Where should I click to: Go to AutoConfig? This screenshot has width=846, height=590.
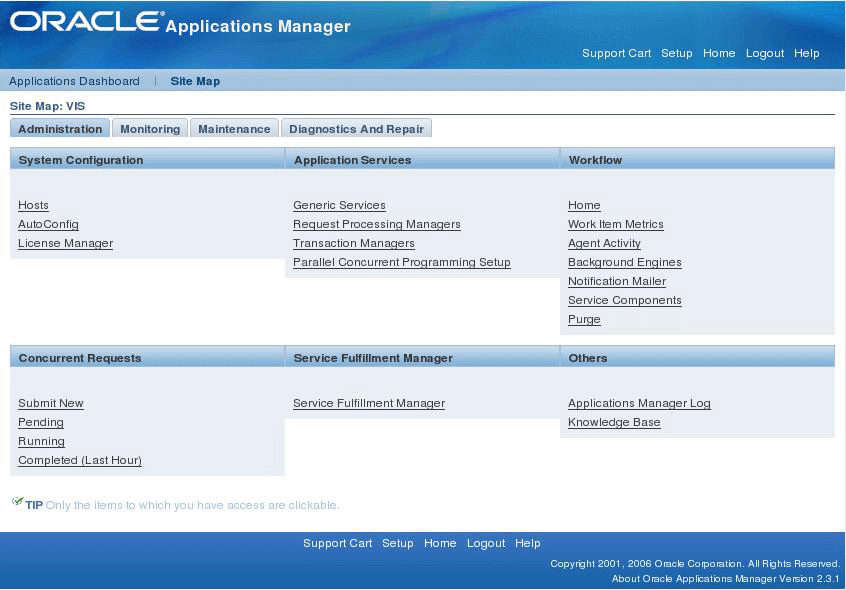(x=48, y=224)
